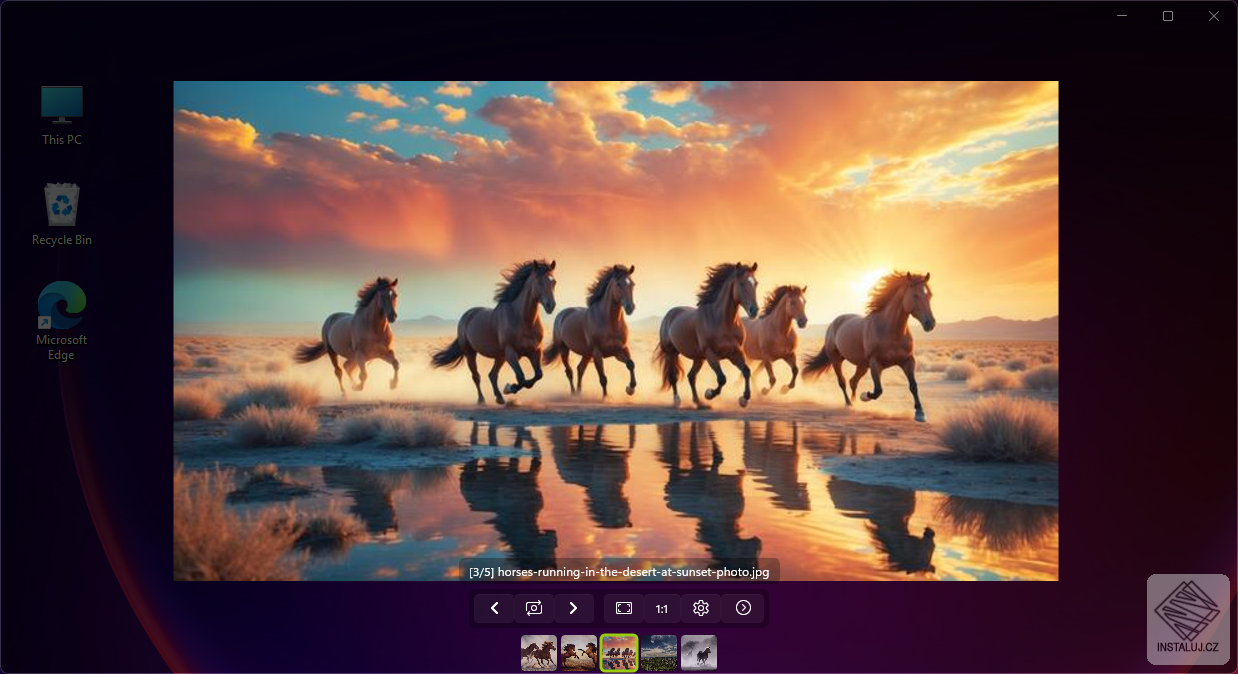Select Recycle Bin desktop icon
1238x674 pixels.
62,214
